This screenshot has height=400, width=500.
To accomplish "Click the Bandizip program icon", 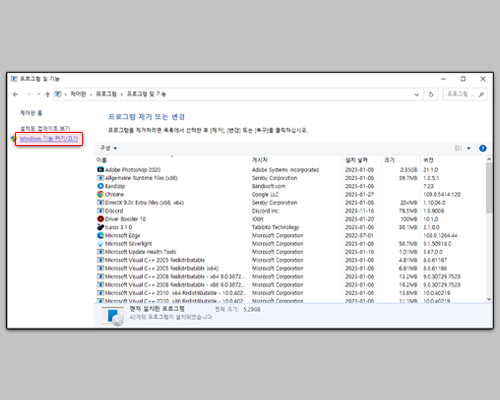I will click(100, 186).
